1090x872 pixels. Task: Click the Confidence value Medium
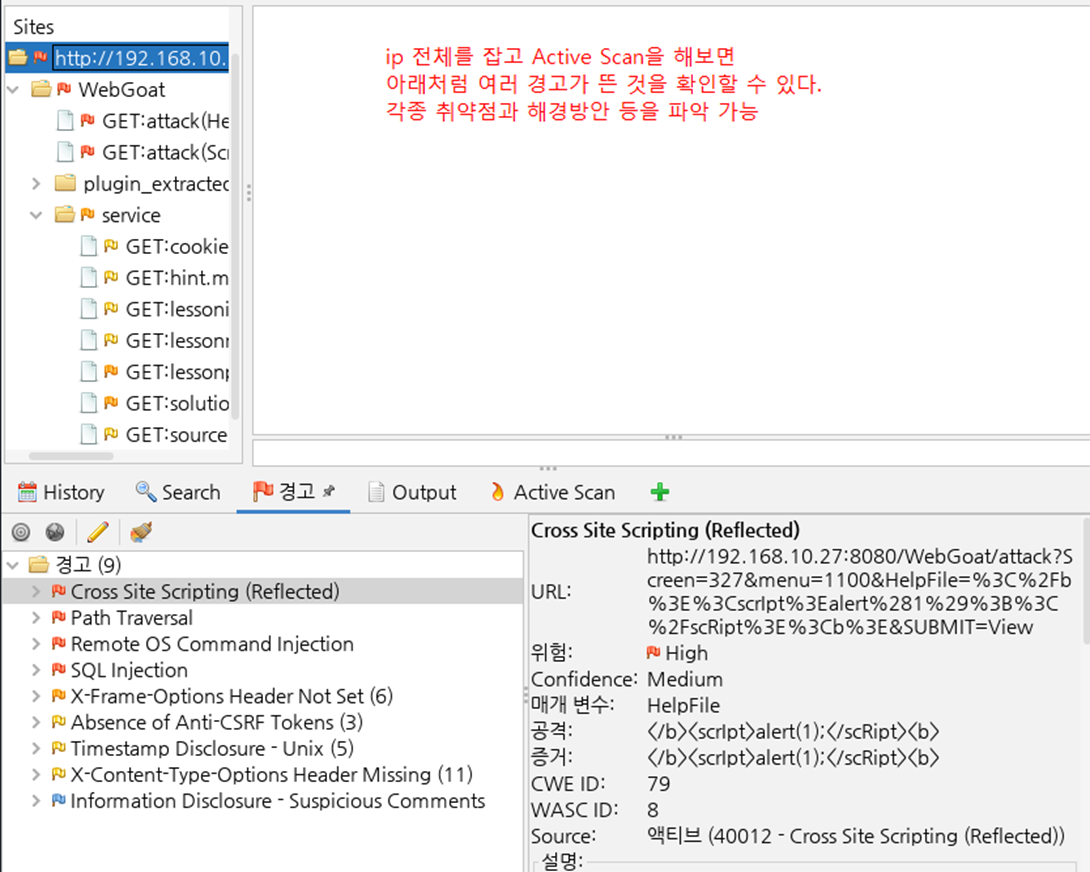click(x=685, y=679)
